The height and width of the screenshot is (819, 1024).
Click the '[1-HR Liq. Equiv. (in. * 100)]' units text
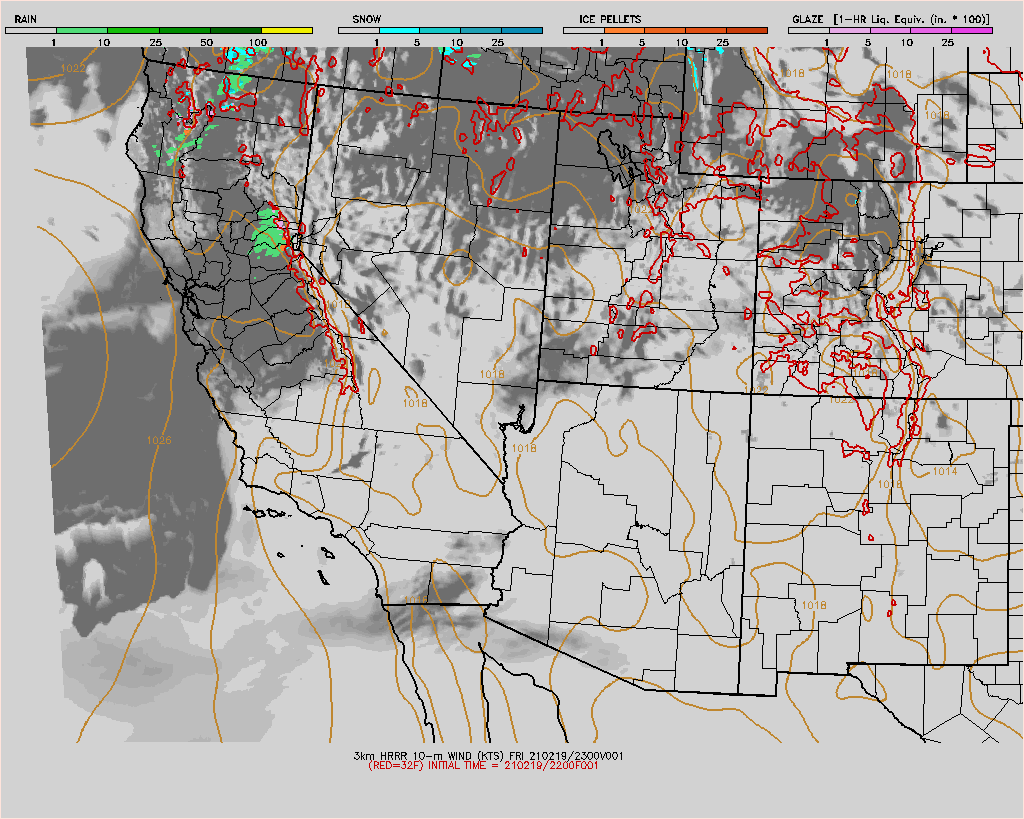tap(911, 19)
